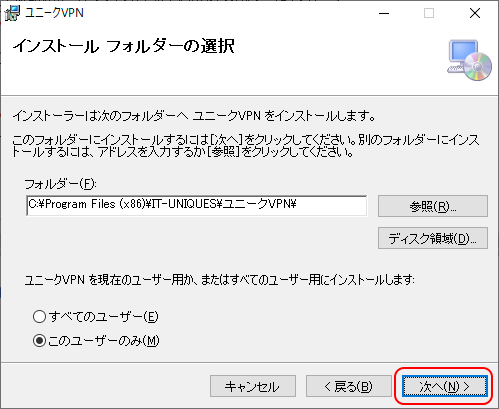499x409 pixels.
Task: Click into the フォルダー path text box
Action: (197, 206)
